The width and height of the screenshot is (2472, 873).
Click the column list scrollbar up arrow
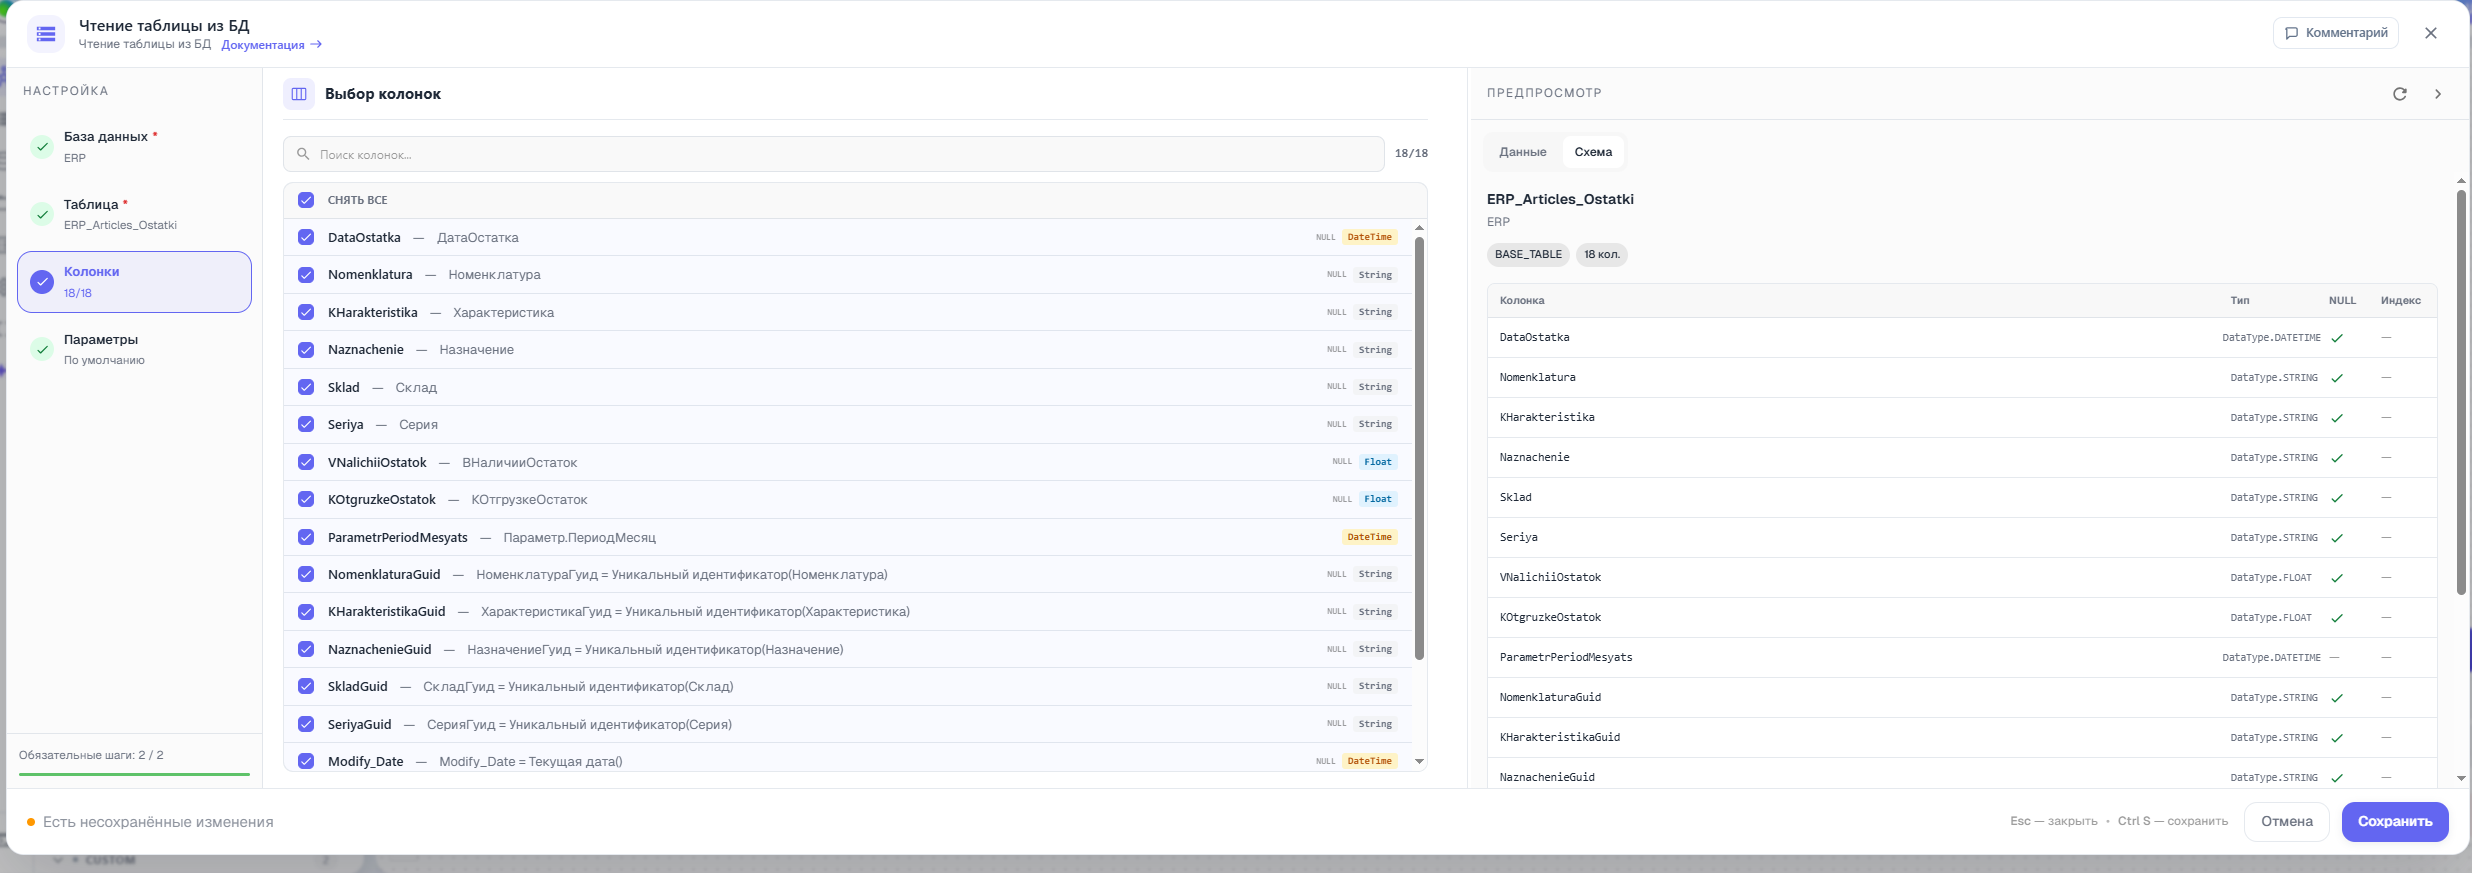click(x=1419, y=228)
